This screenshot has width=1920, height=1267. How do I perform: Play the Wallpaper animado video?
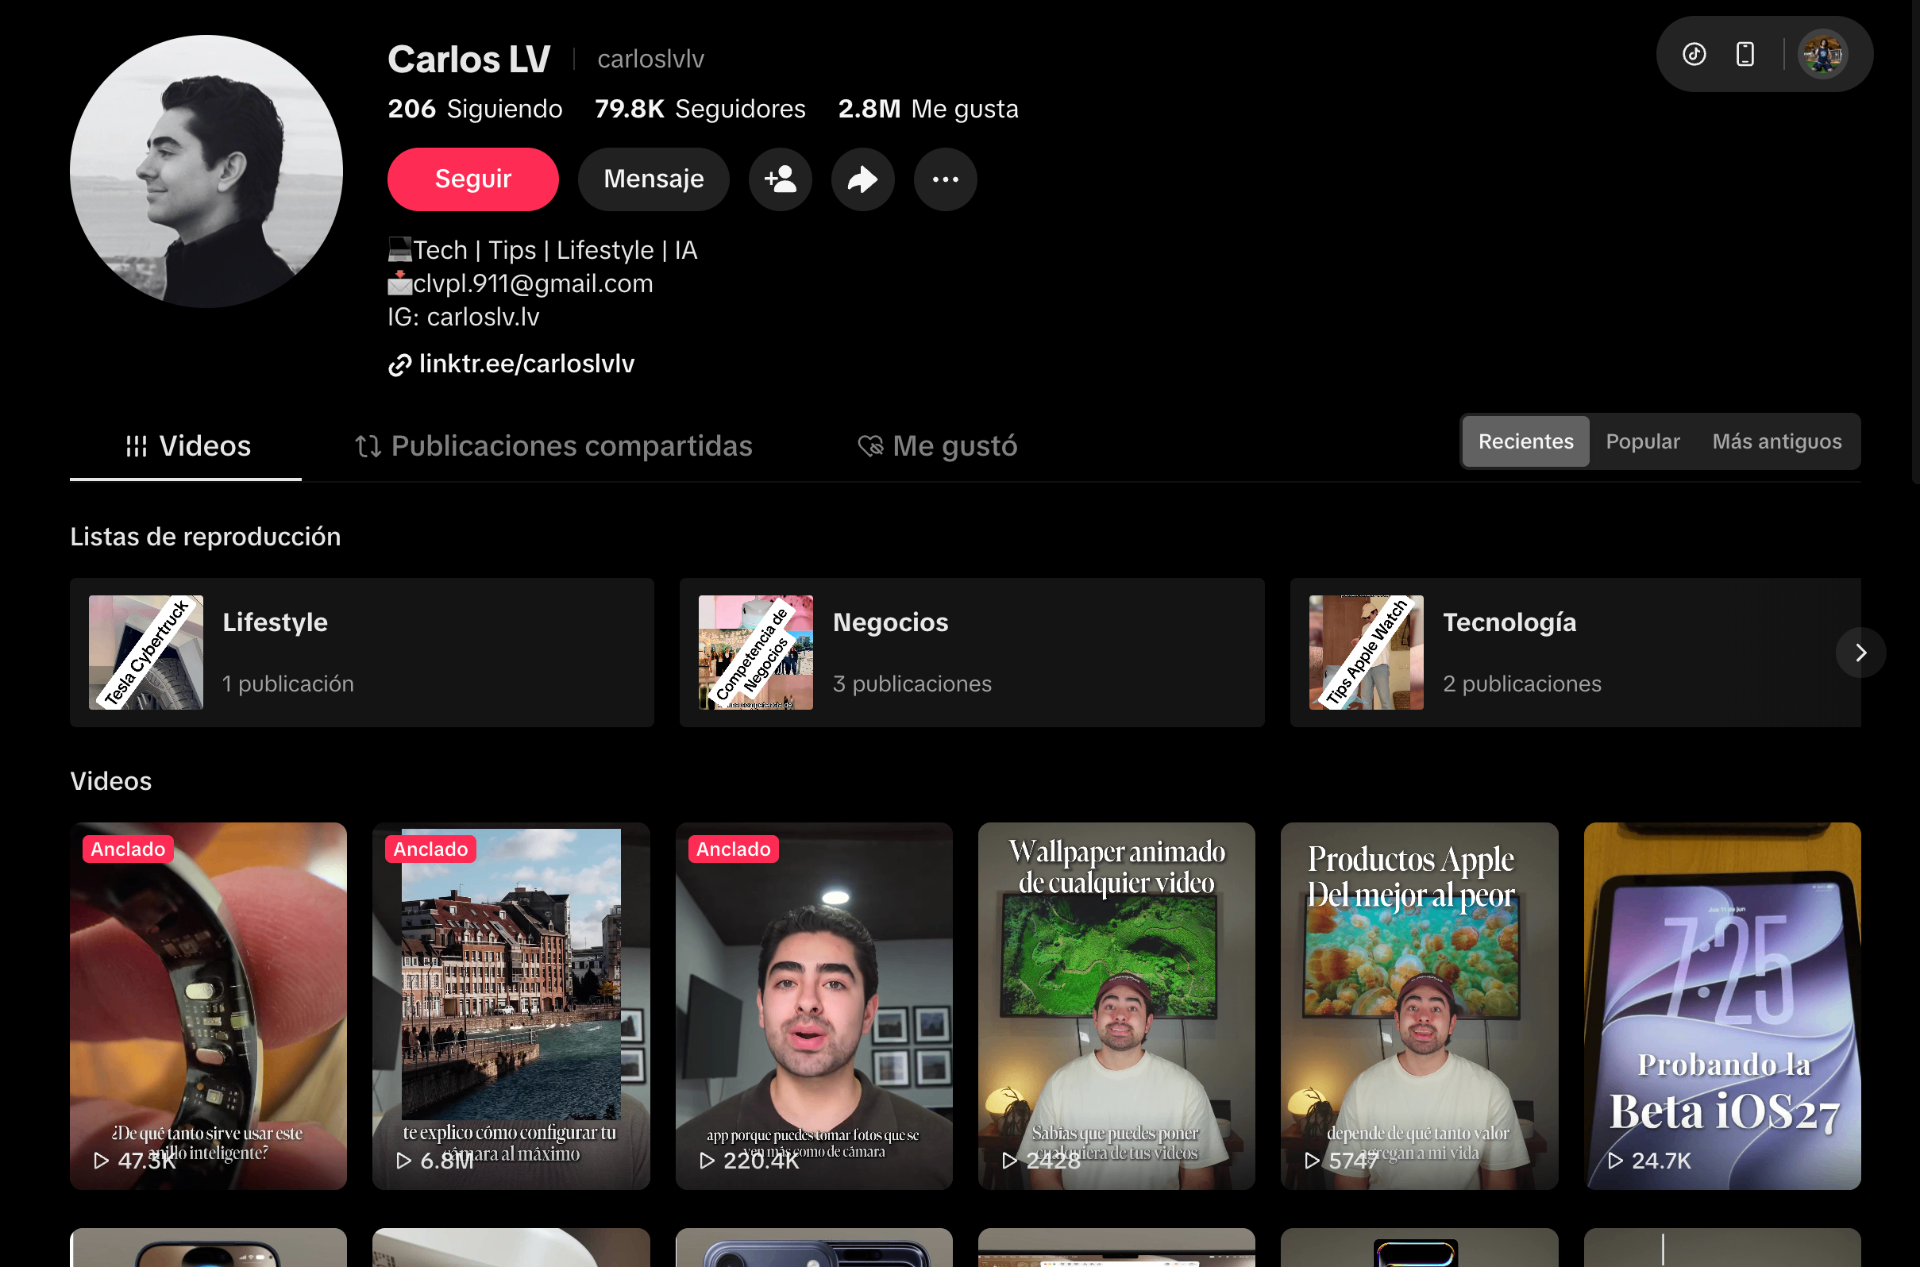(1116, 1006)
